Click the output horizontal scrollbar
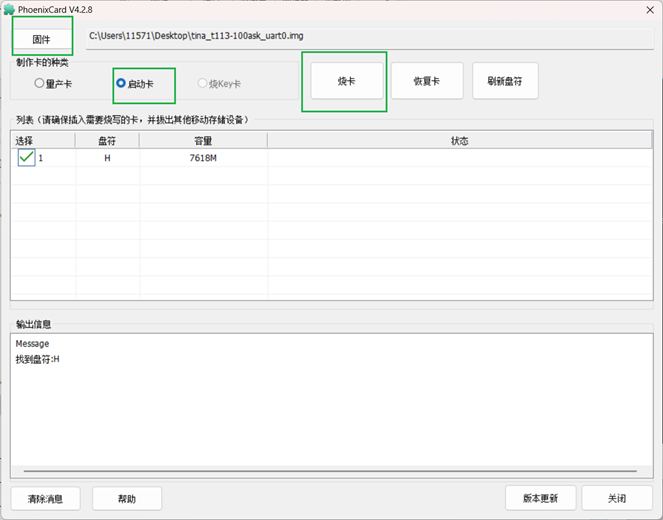Viewport: 663px width, 520px height. 330,471
